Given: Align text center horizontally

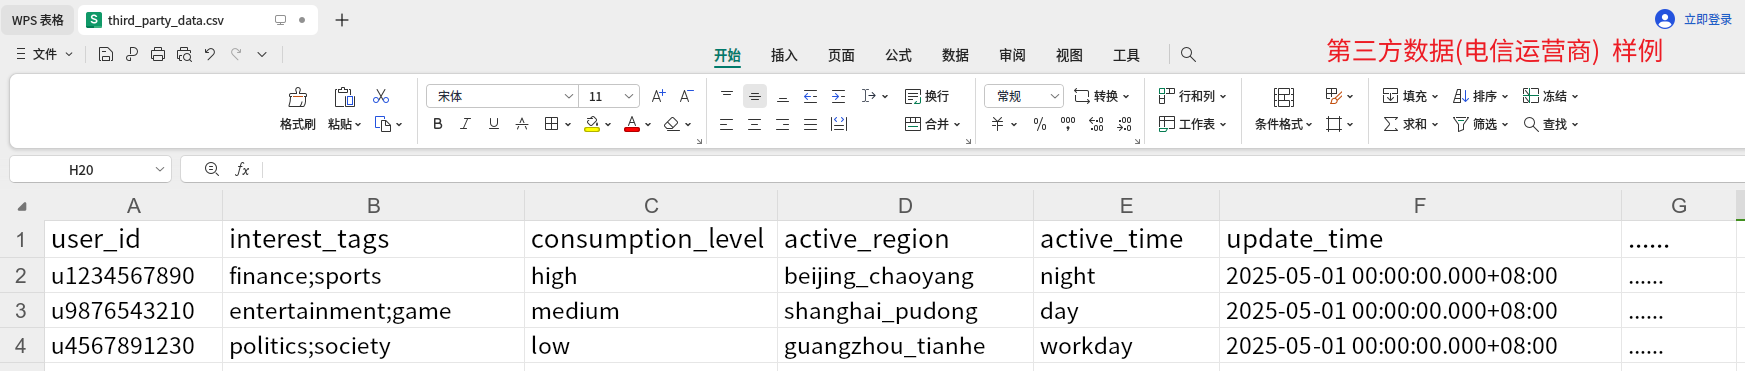Looking at the screenshot, I should coord(755,124).
